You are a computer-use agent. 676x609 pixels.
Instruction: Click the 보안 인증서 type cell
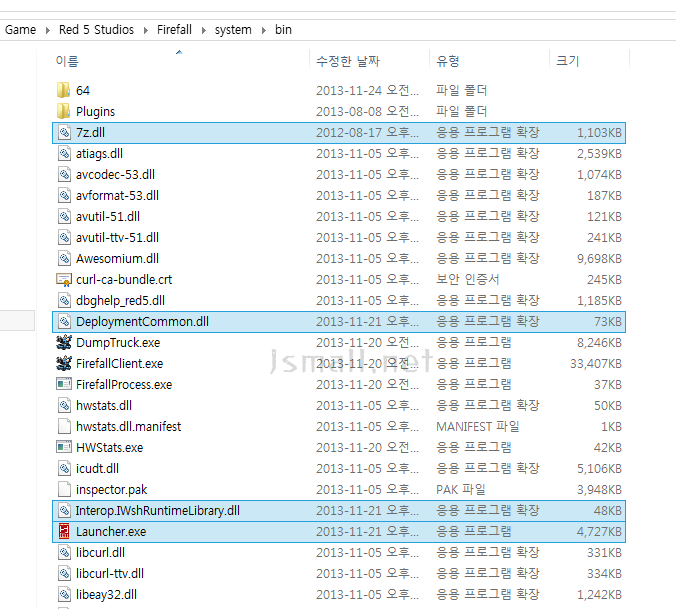click(467, 280)
